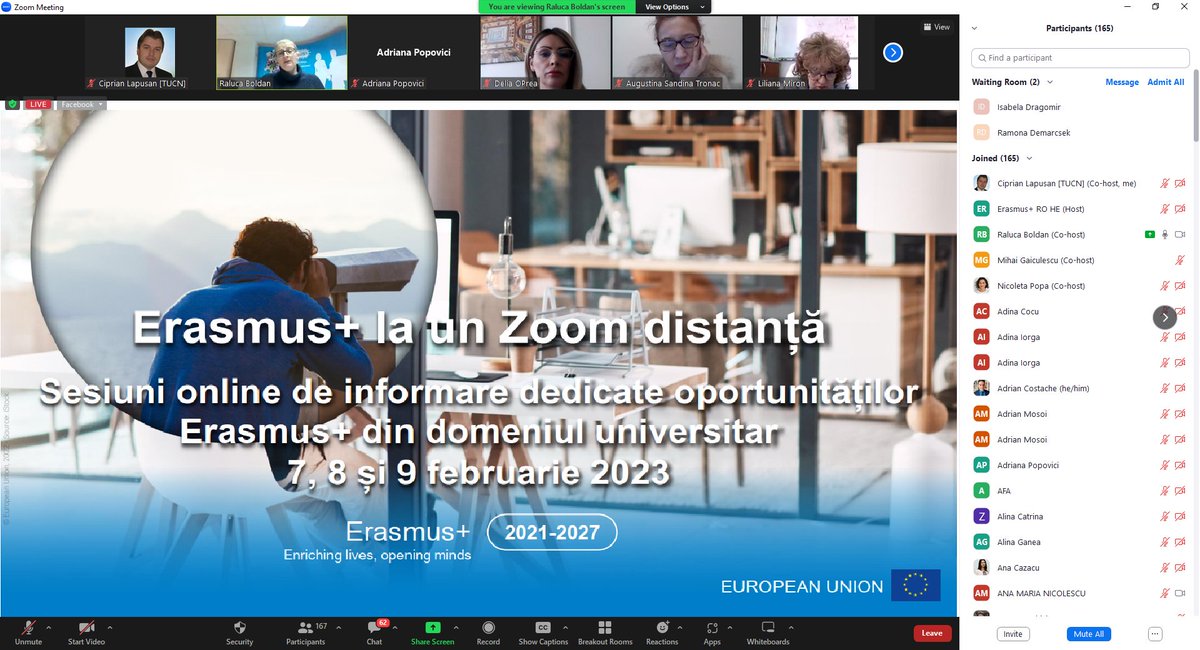Viewport: 1200px width, 650px height.
Task: Toggle Erasmus+ RO HE microphone icon in list
Action: (x=1164, y=209)
